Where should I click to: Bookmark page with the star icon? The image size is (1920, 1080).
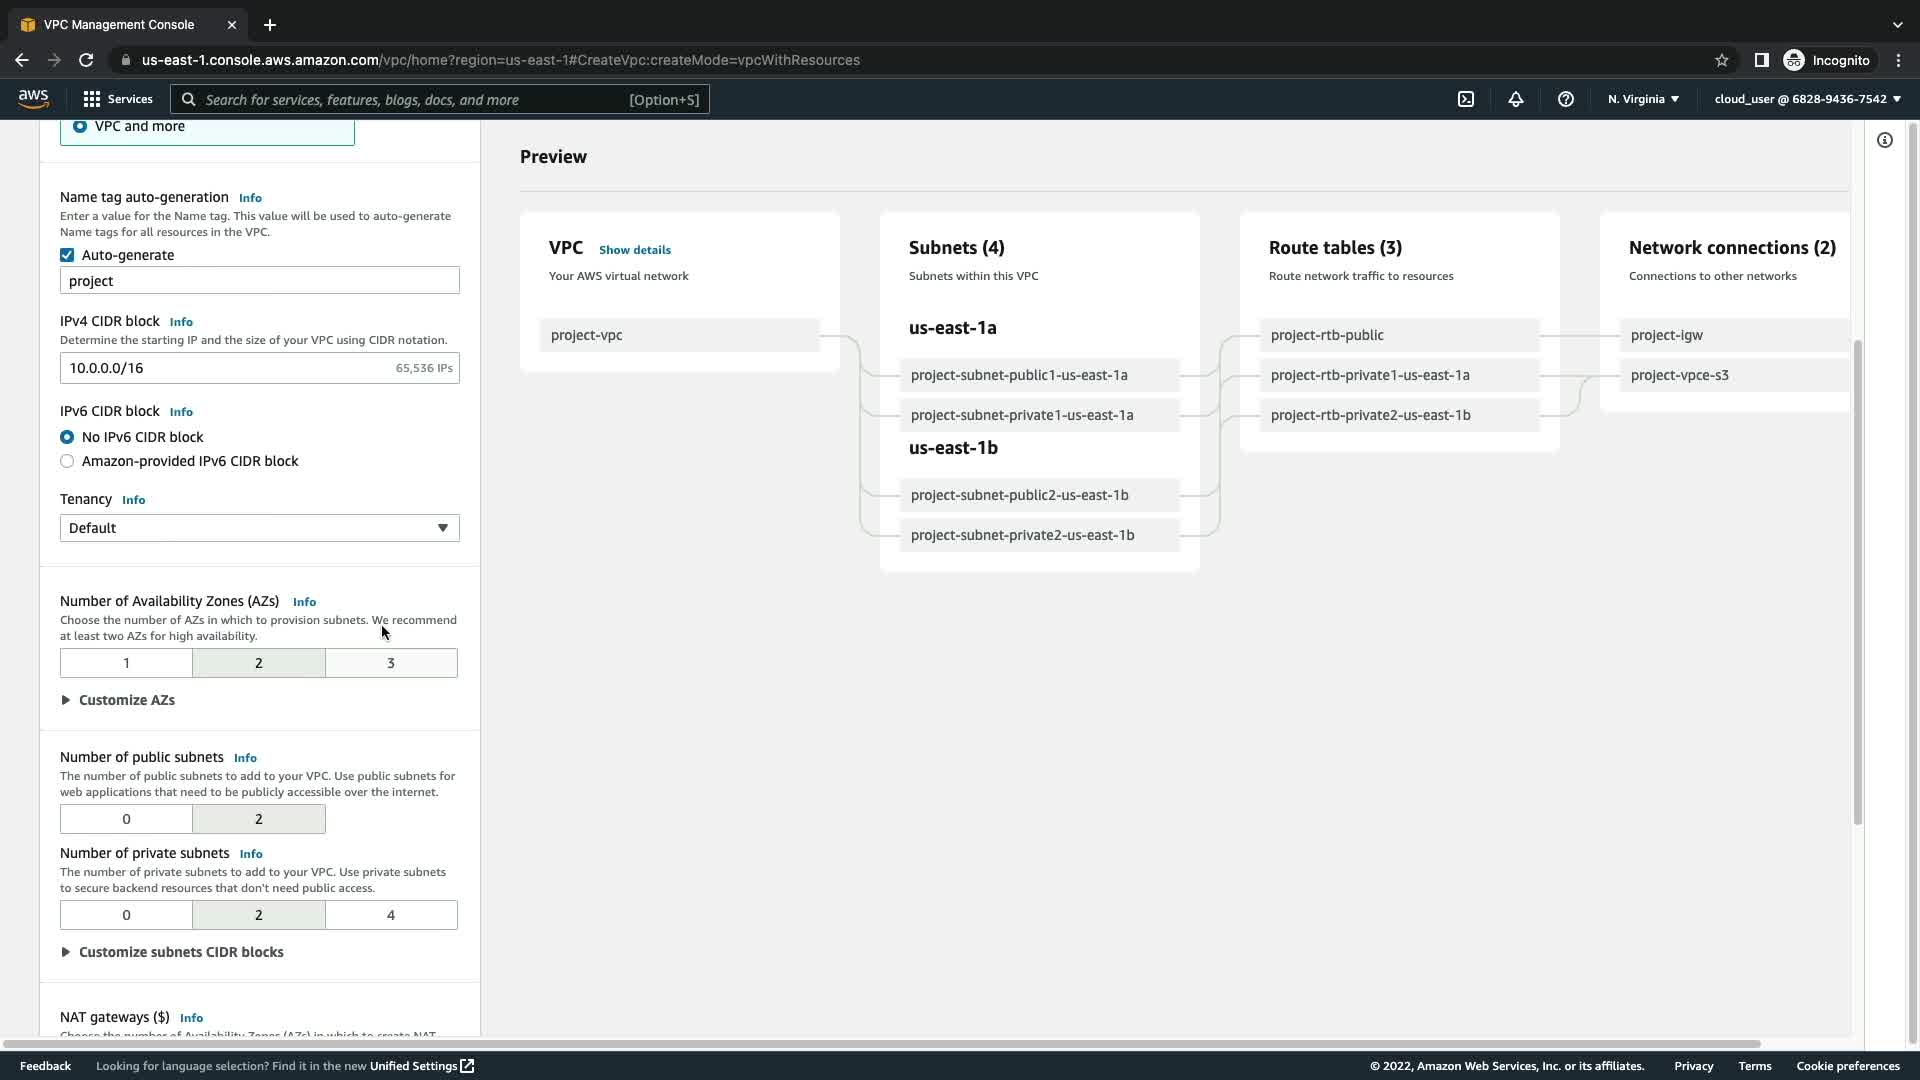click(x=1722, y=60)
